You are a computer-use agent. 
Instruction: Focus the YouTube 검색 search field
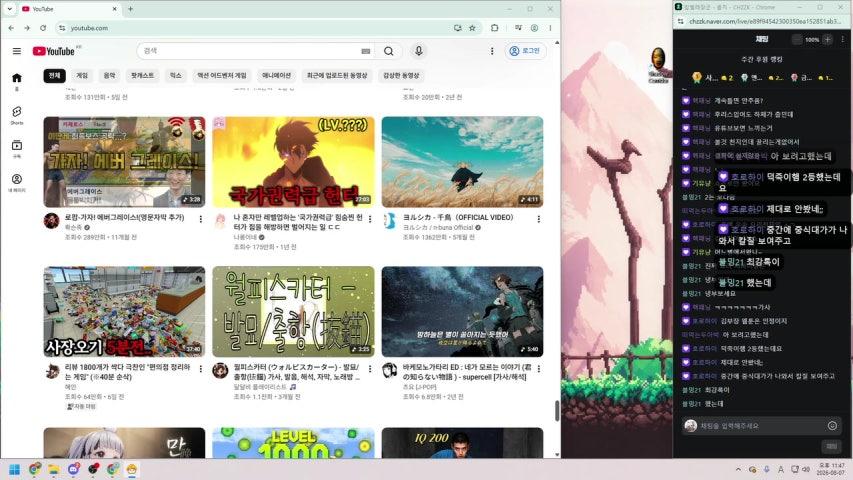coord(249,51)
